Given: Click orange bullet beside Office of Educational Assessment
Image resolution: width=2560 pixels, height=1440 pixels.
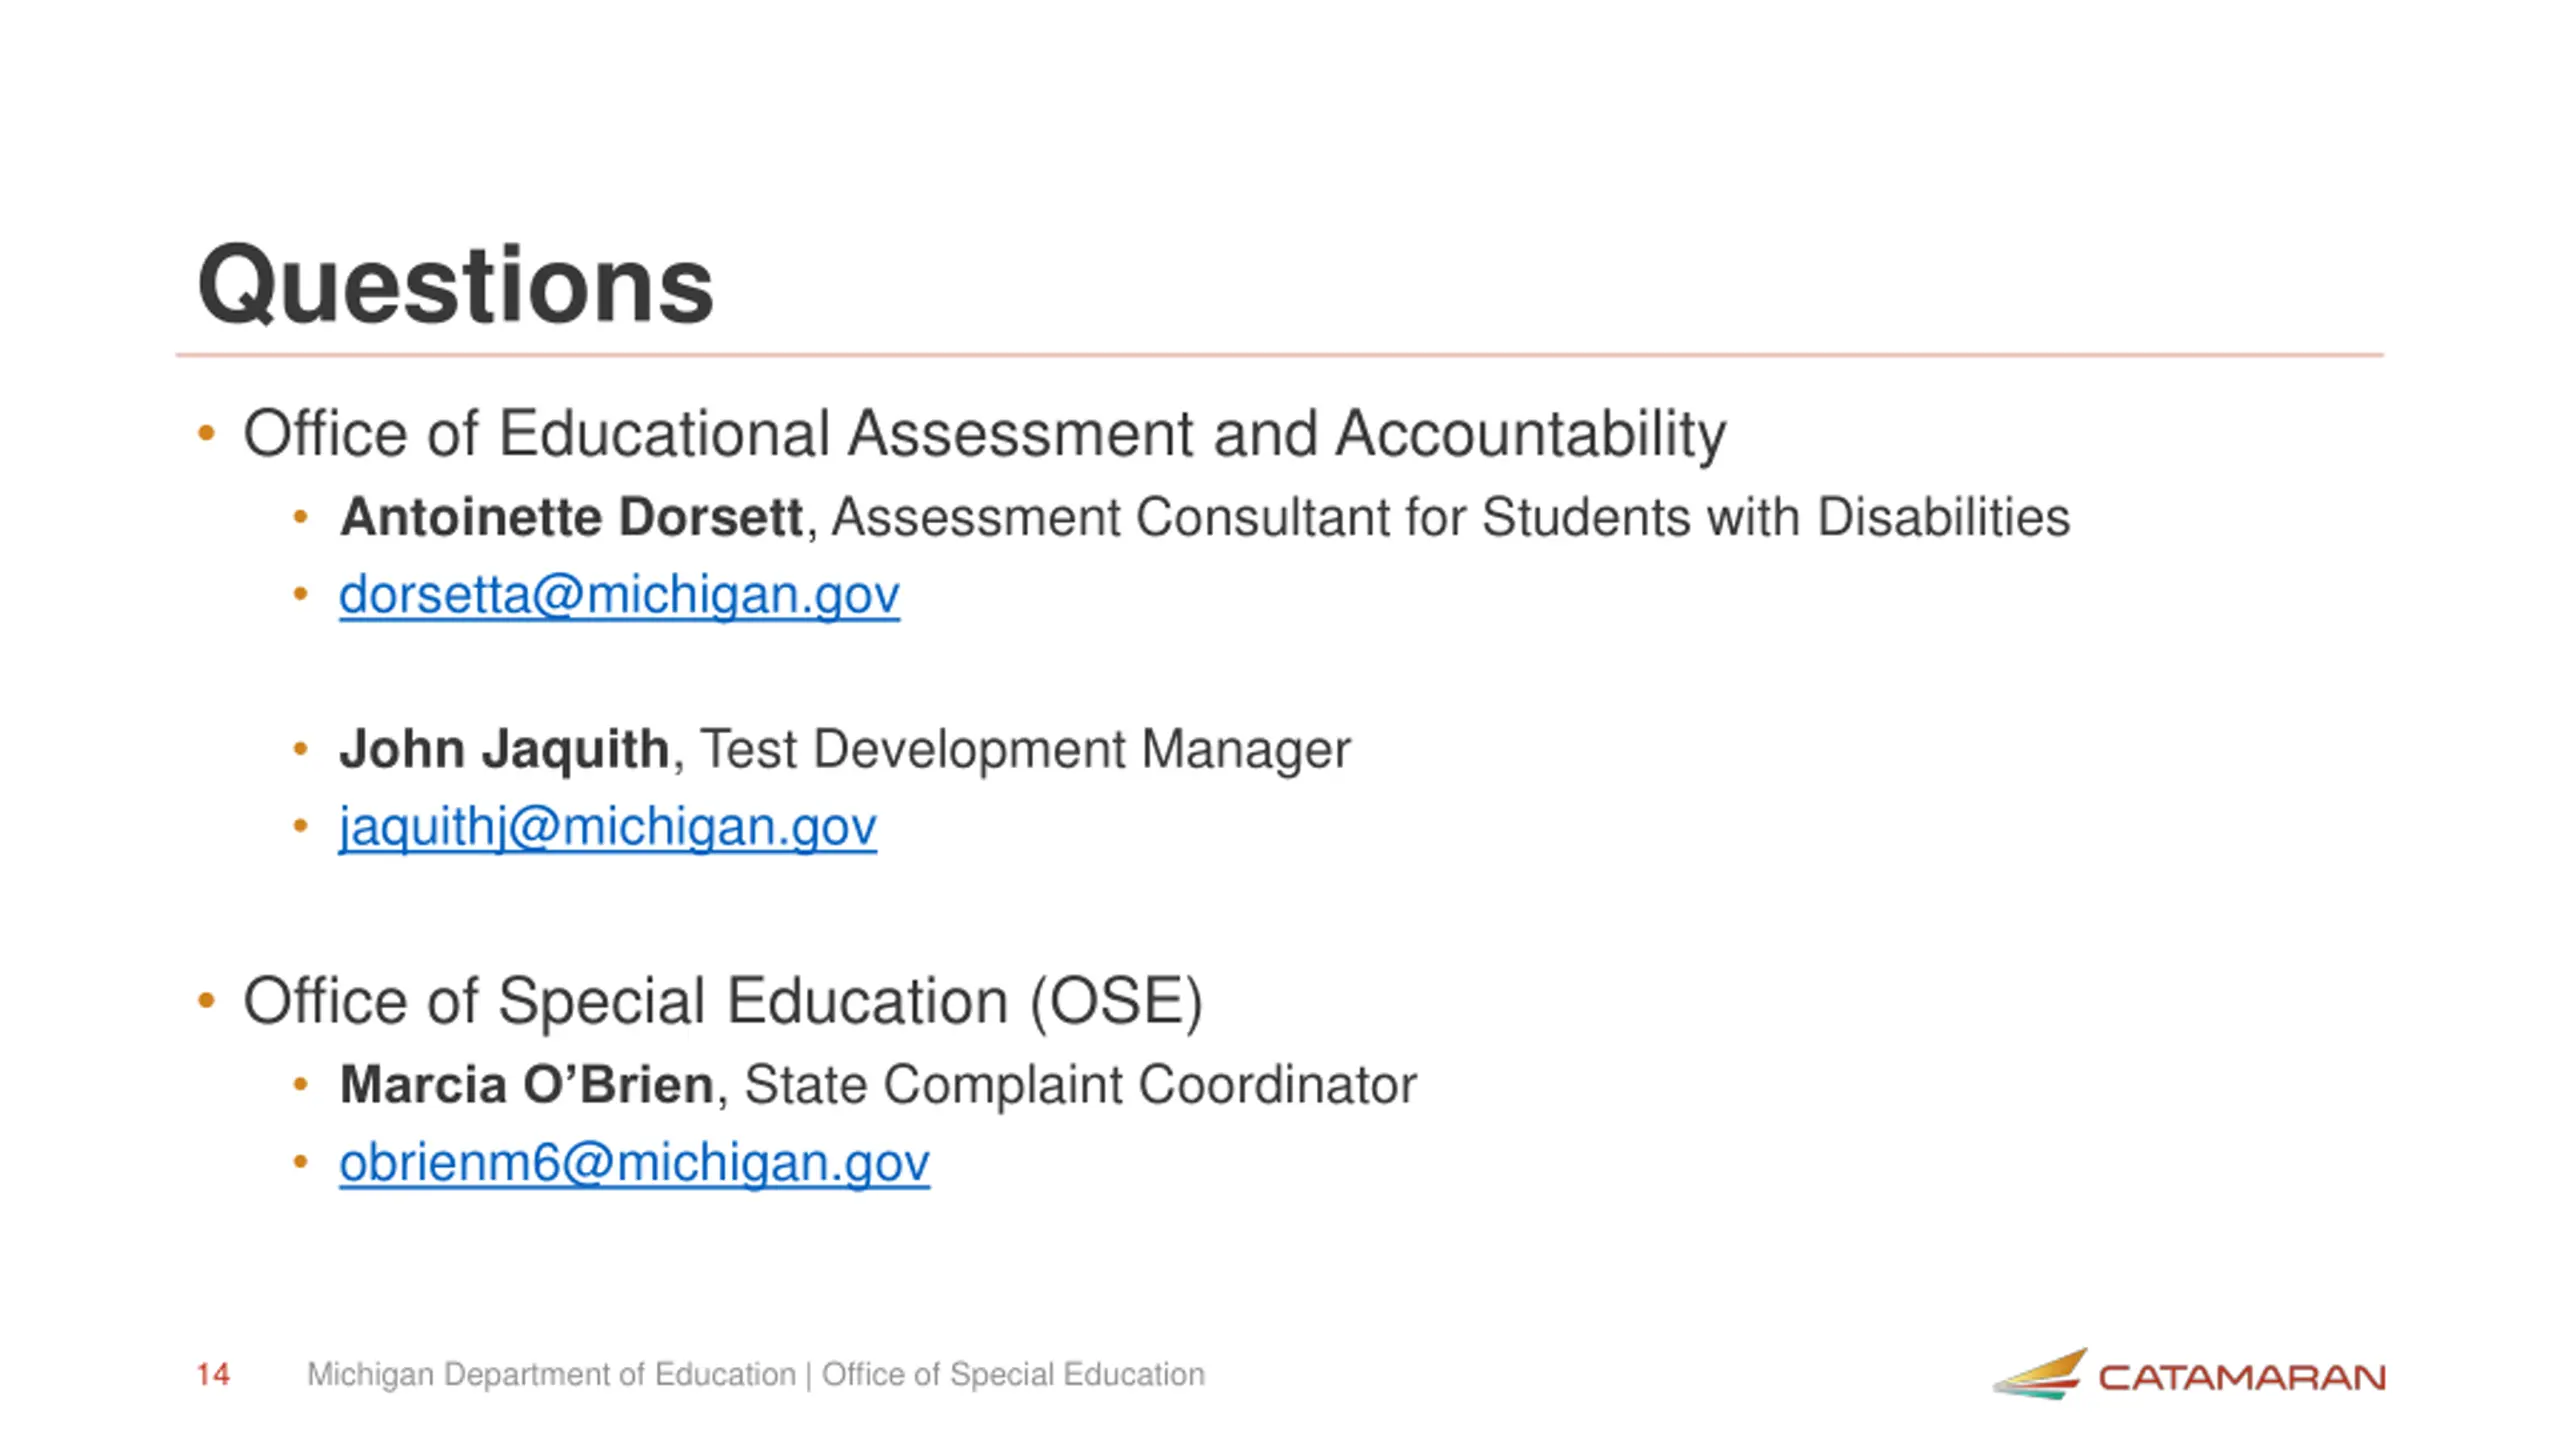Looking at the screenshot, I should [207, 433].
